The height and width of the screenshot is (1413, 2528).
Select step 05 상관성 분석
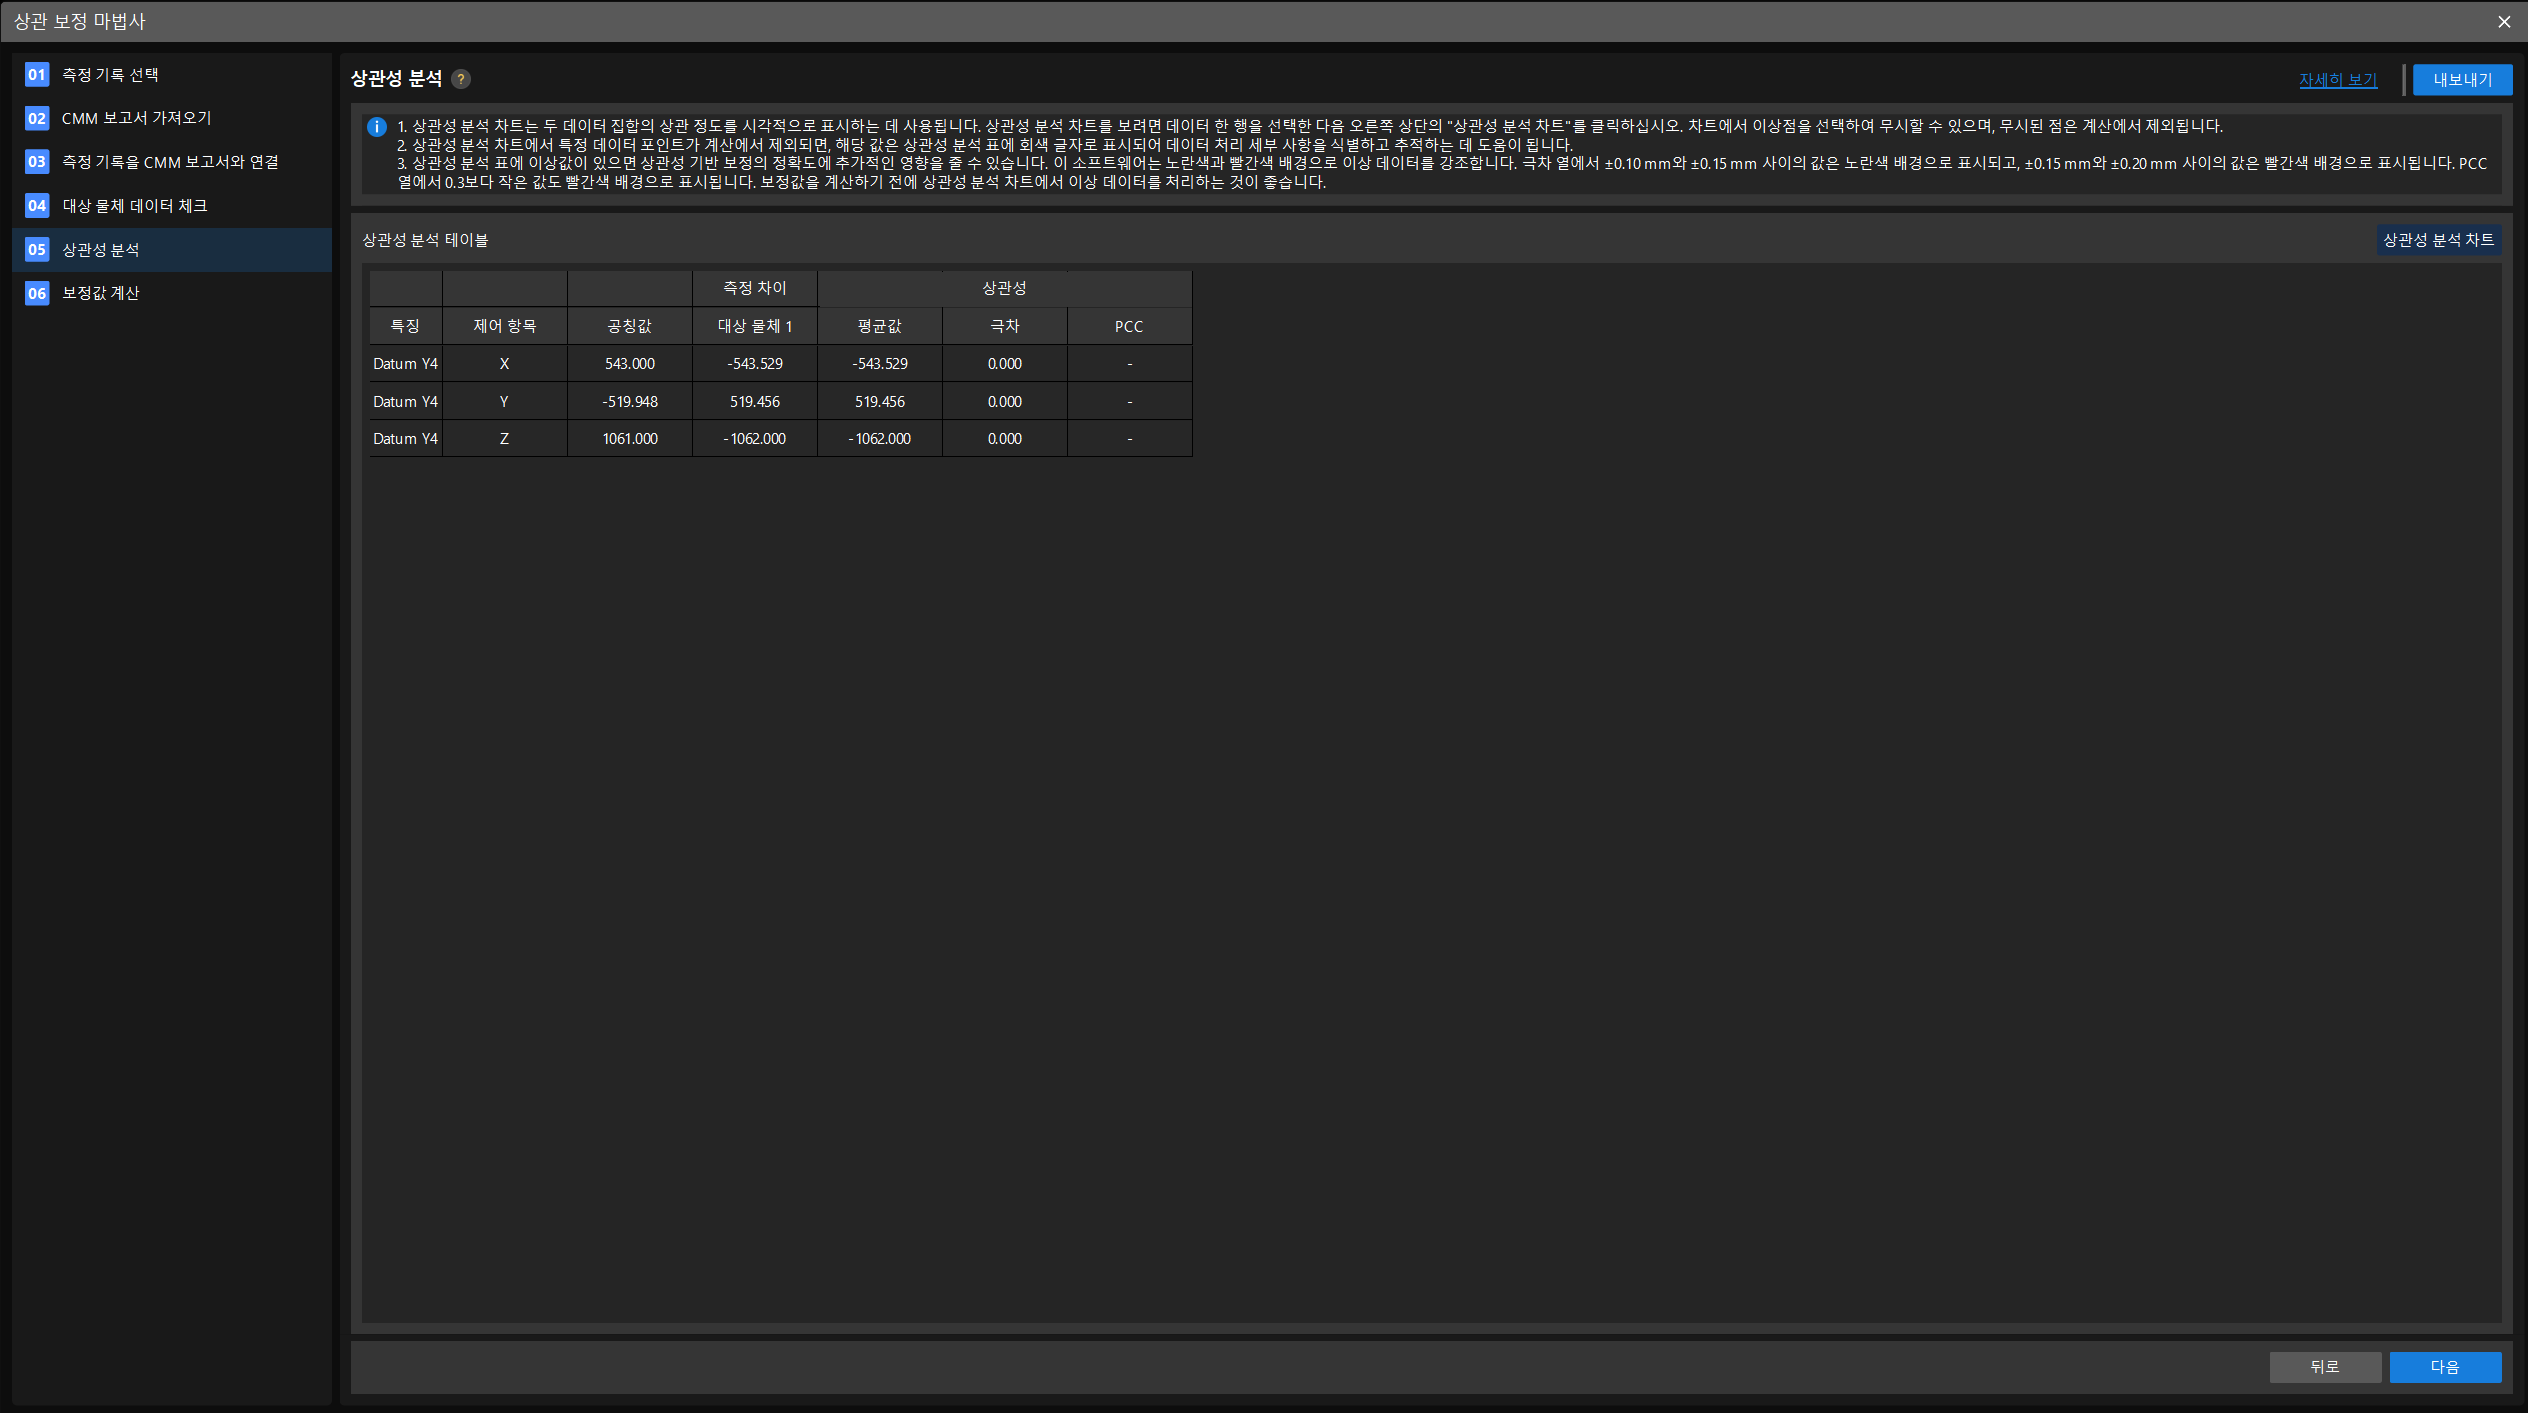coord(172,250)
